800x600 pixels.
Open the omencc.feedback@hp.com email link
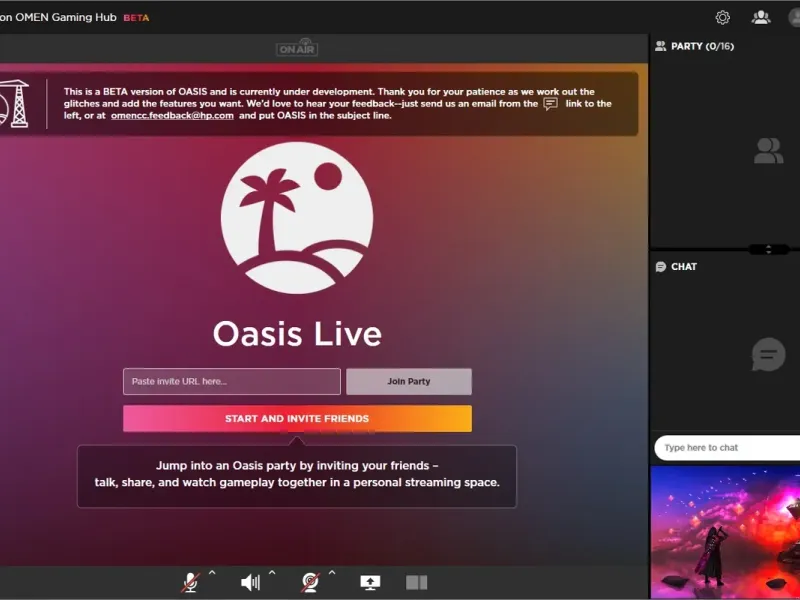tap(172, 115)
